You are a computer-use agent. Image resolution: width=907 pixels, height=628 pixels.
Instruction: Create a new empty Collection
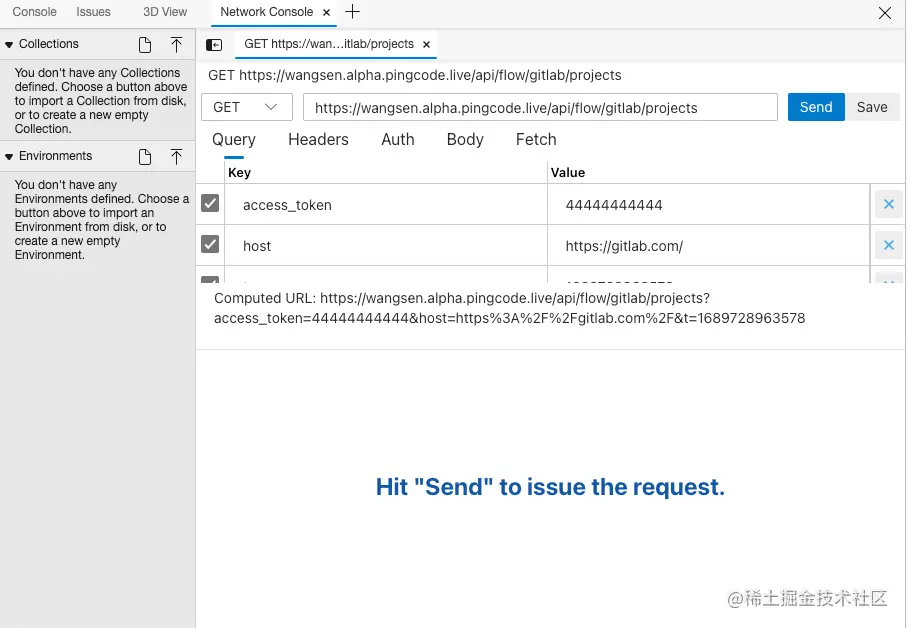click(144, 44)
